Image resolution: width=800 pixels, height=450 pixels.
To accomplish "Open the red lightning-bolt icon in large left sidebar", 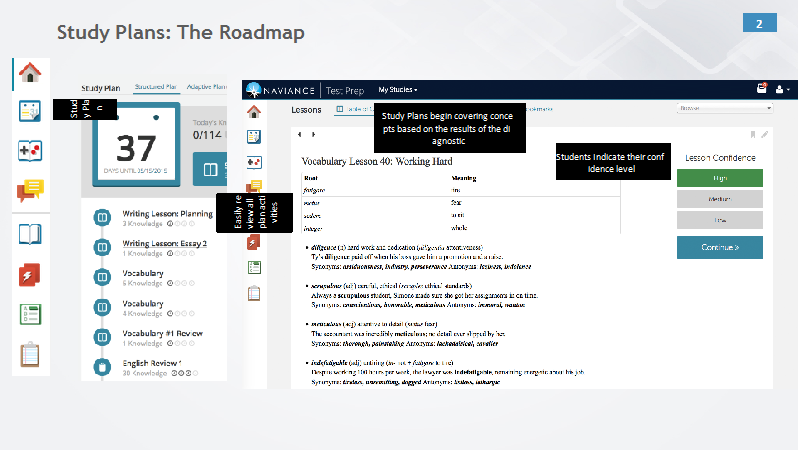I will (x=30, y=275).
